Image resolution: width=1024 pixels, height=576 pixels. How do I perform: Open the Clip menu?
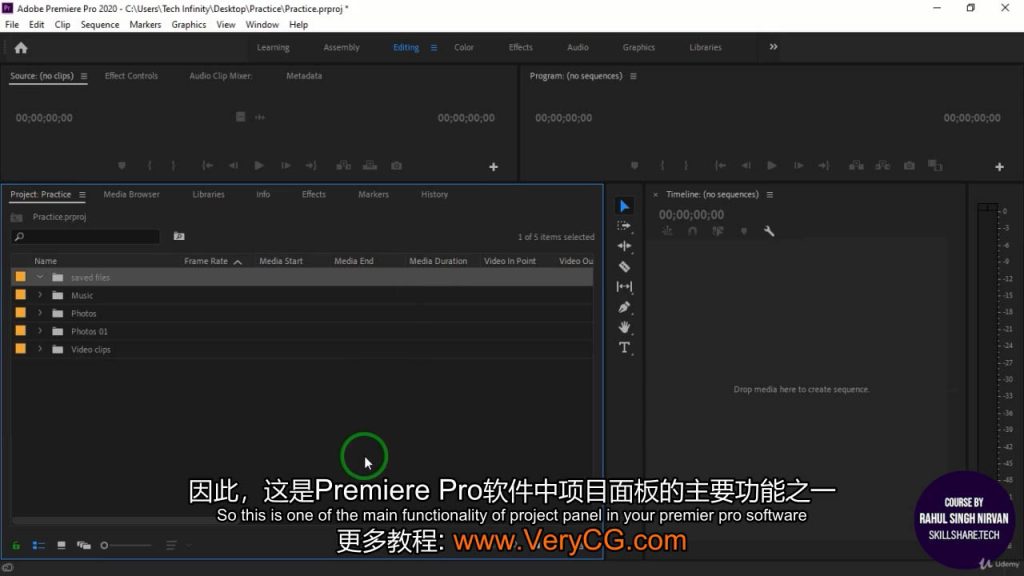pos(63,25)
